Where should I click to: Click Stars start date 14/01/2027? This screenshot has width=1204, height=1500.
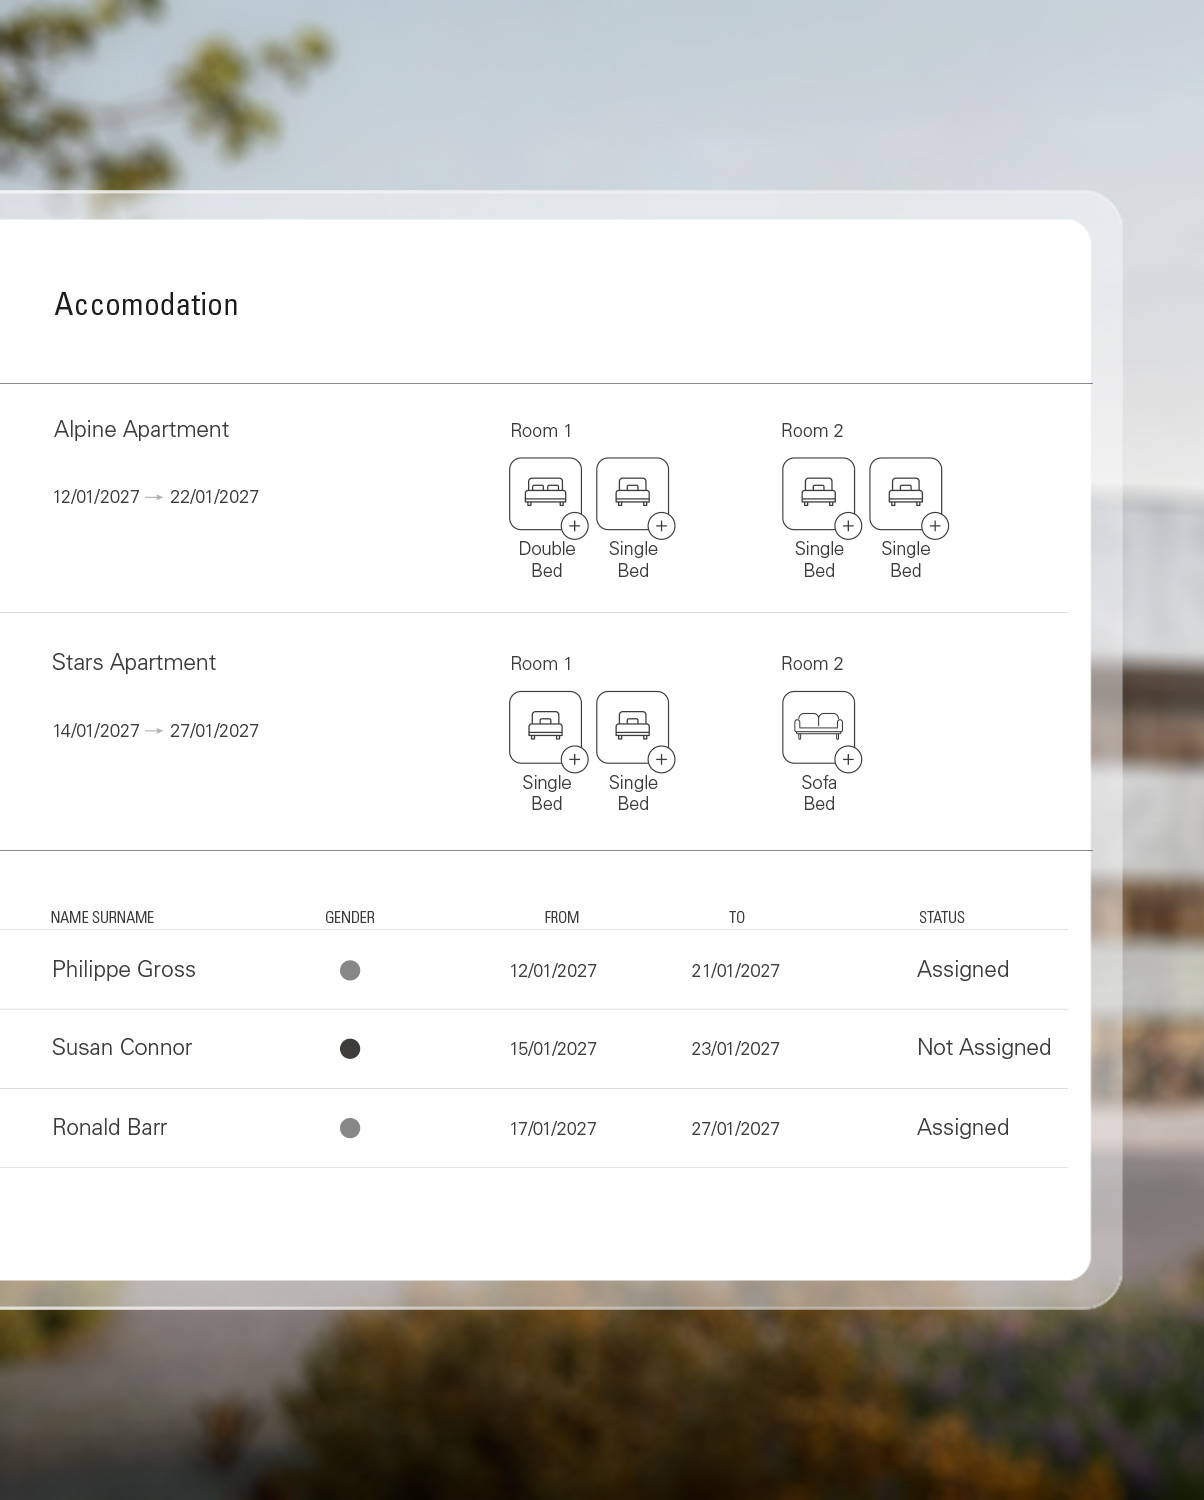coord(96,731)
